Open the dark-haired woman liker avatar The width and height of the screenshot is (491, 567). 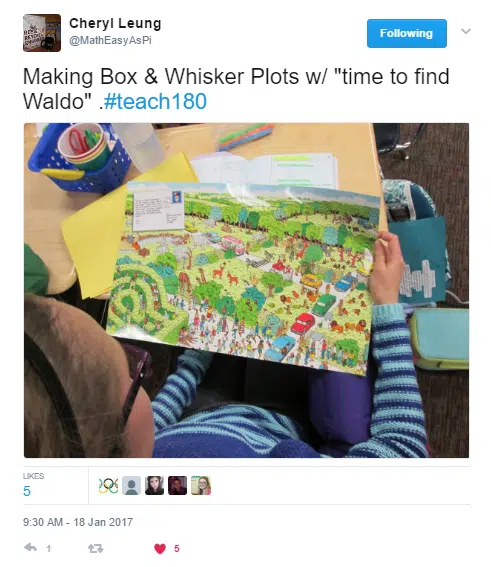154,486
